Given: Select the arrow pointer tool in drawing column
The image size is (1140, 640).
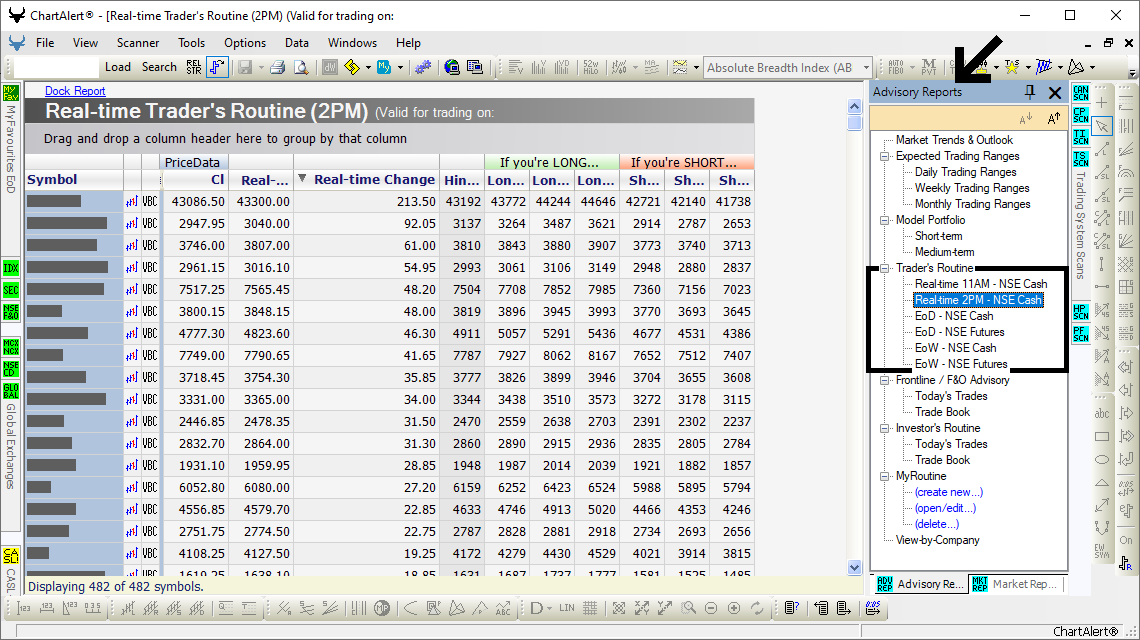Looking at the screenshot, I should pos(1102,126).
